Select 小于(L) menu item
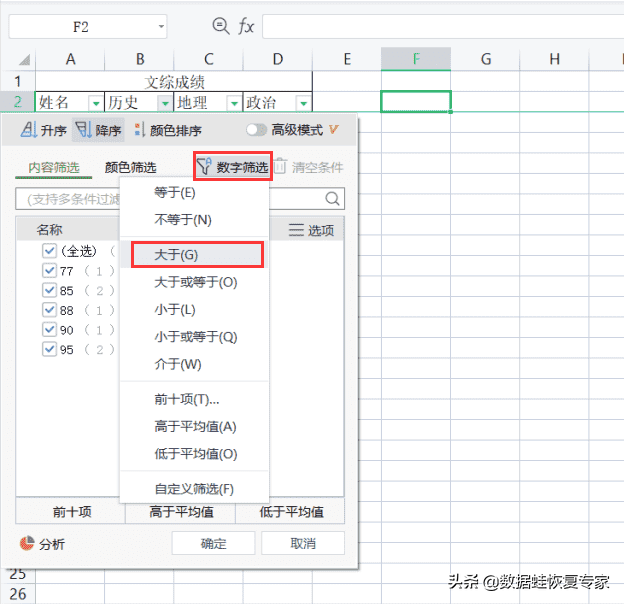Screen dimensions: 624x604 194,310
